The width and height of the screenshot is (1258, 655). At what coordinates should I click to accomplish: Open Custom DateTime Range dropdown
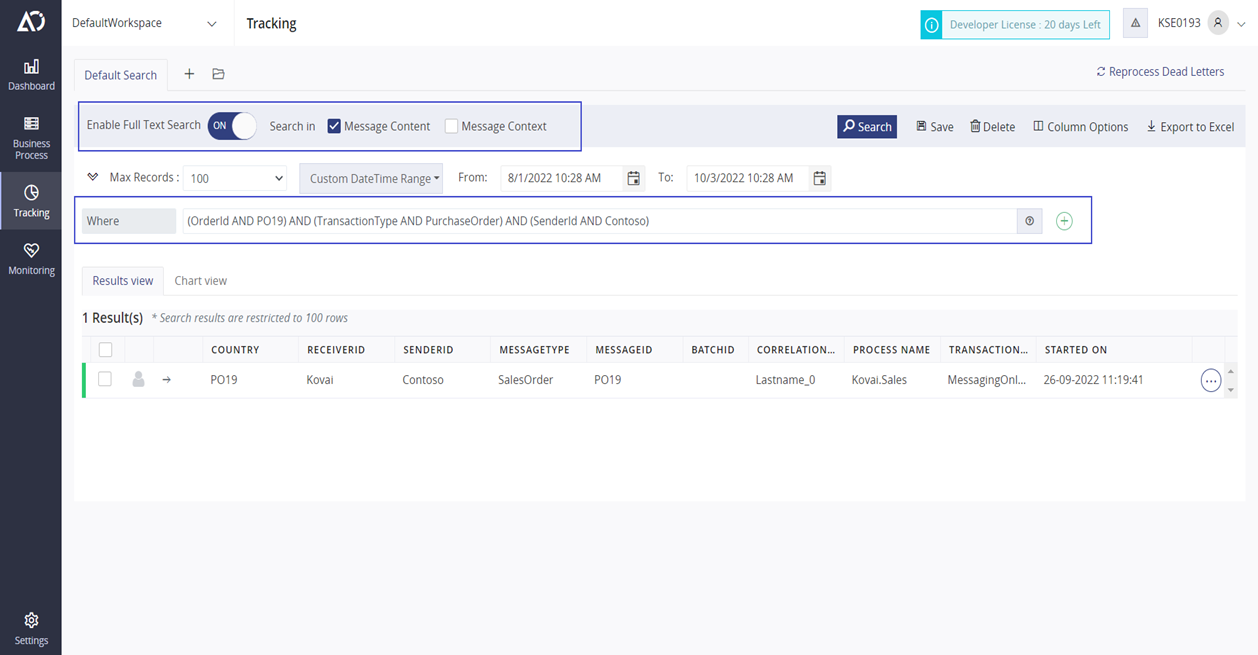(x=371, y=178)
